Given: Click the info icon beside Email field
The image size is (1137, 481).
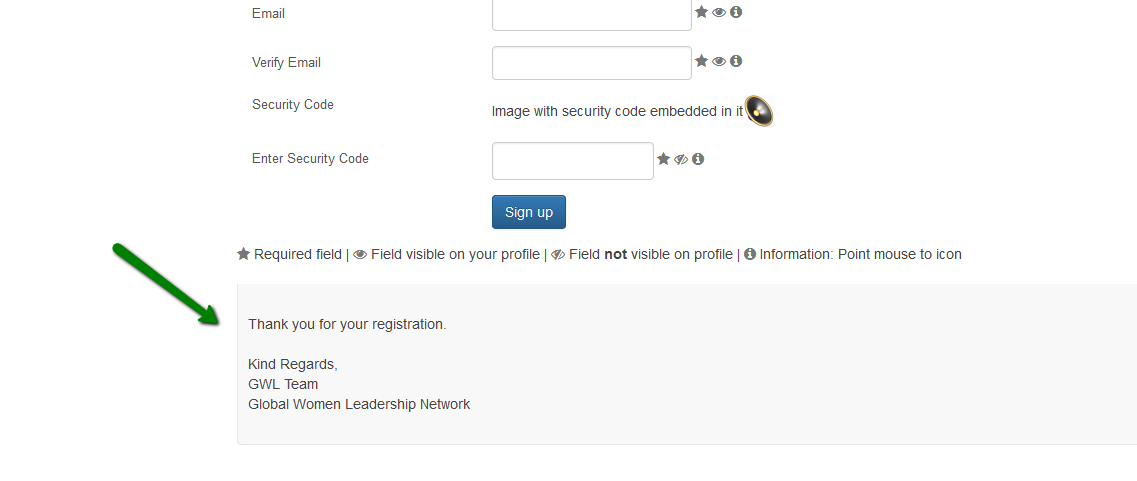Looking at the screenshot, I should 736,12.
